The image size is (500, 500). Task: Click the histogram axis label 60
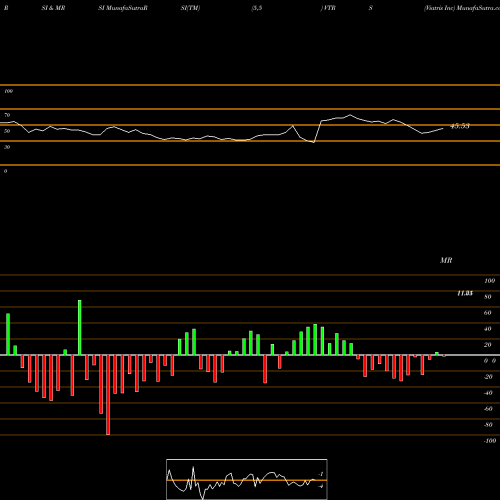pyautogui.click(x=488, y=313)
